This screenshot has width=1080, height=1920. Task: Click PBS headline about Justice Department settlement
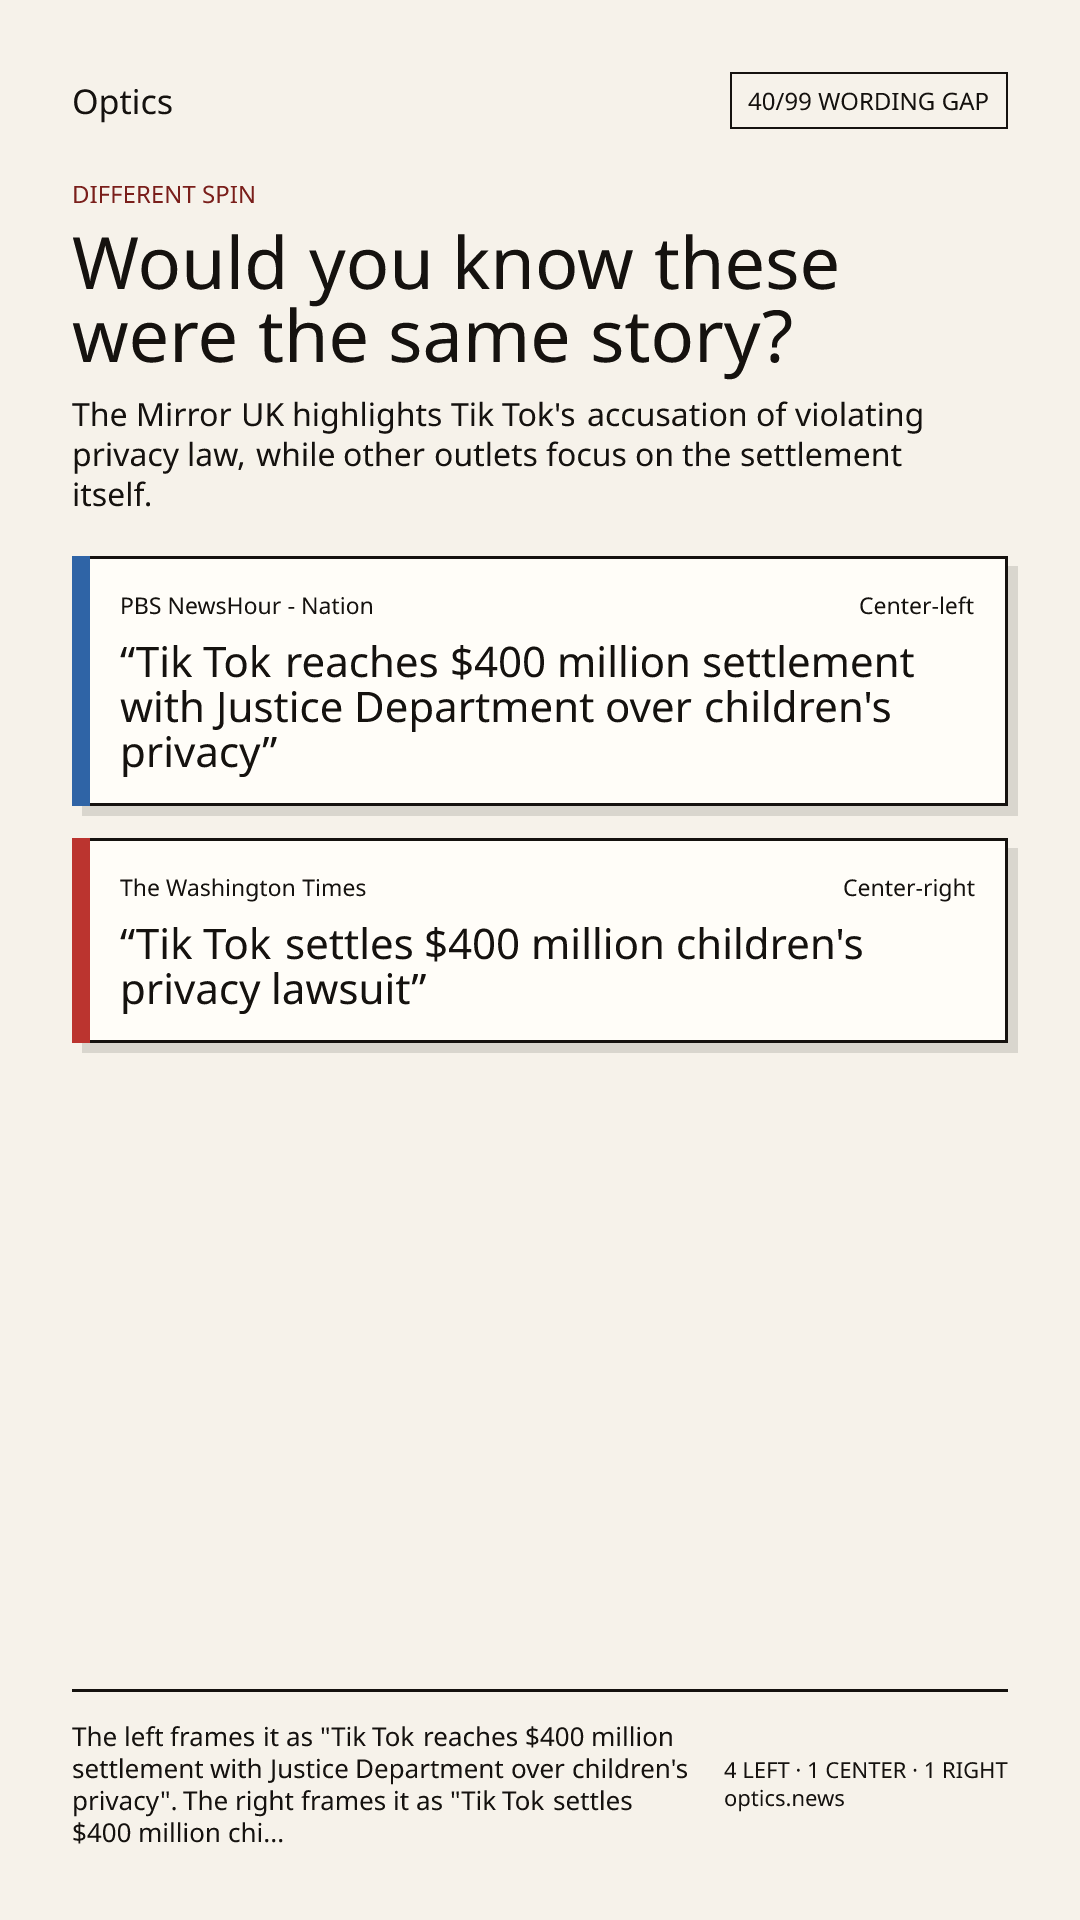click(x=517, y=708)
